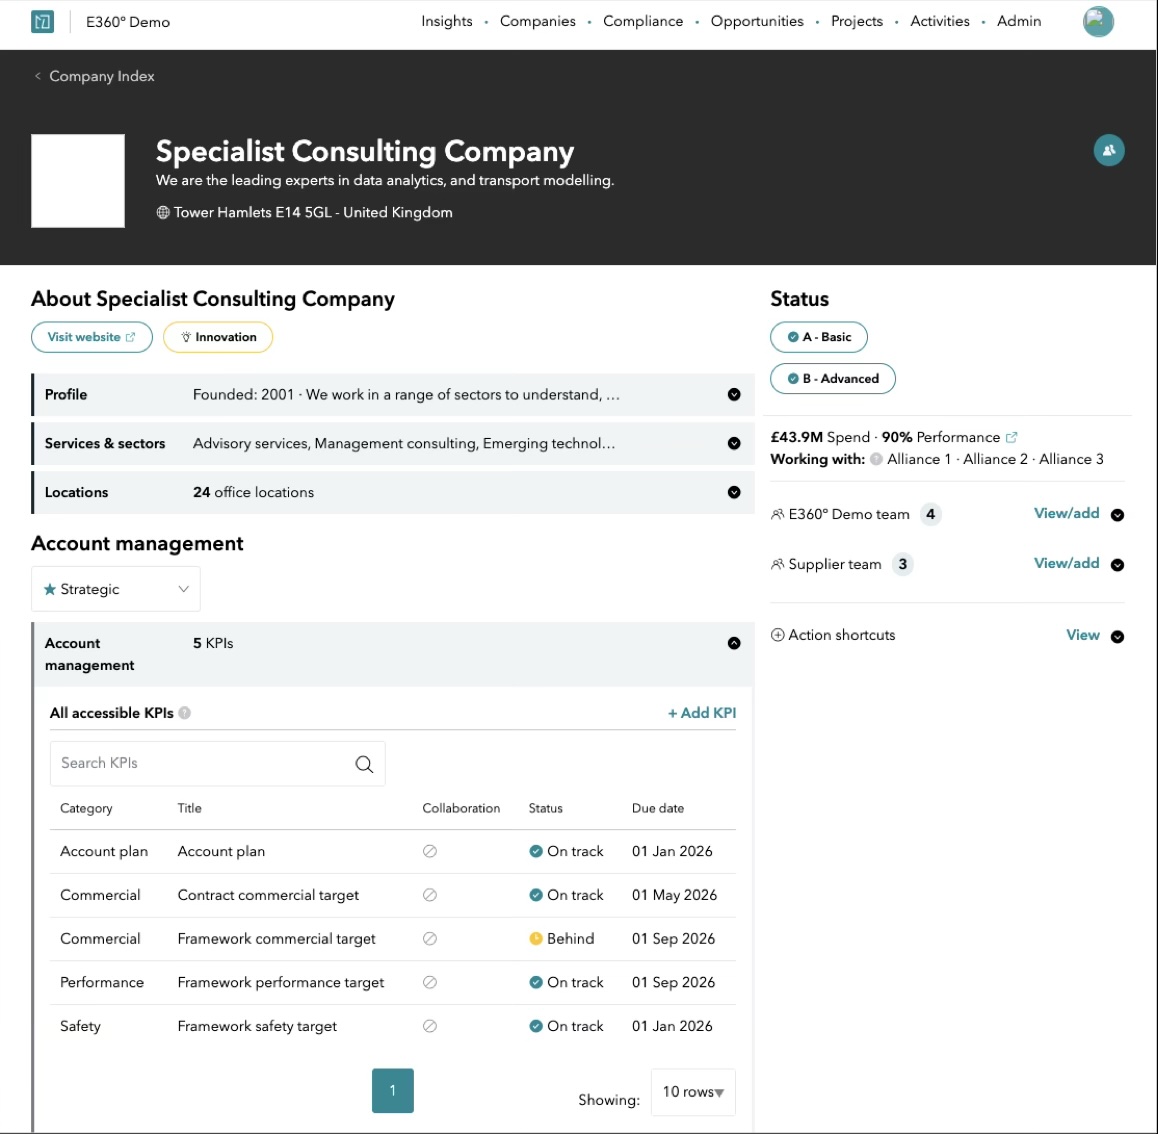Click the Innovation tag button
1158x1134 pixels.
pyautogui.click(x=218, y=337)
